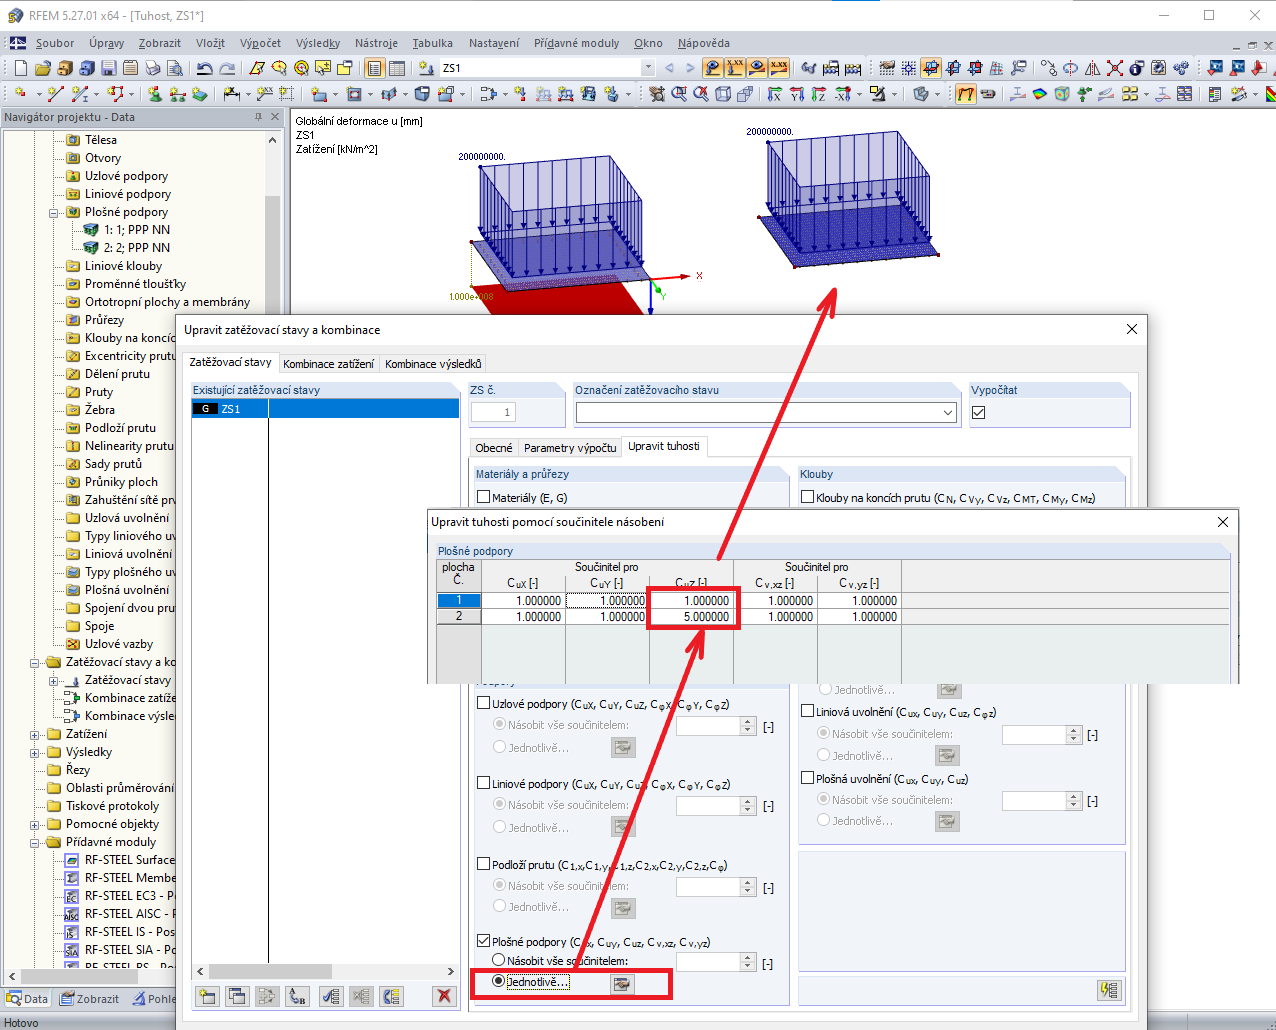Image resolution: width=1276 pixels, height=1030 pixels.
Task: Click renumber load cases A-B icon
Action: (x=297, y=996)
